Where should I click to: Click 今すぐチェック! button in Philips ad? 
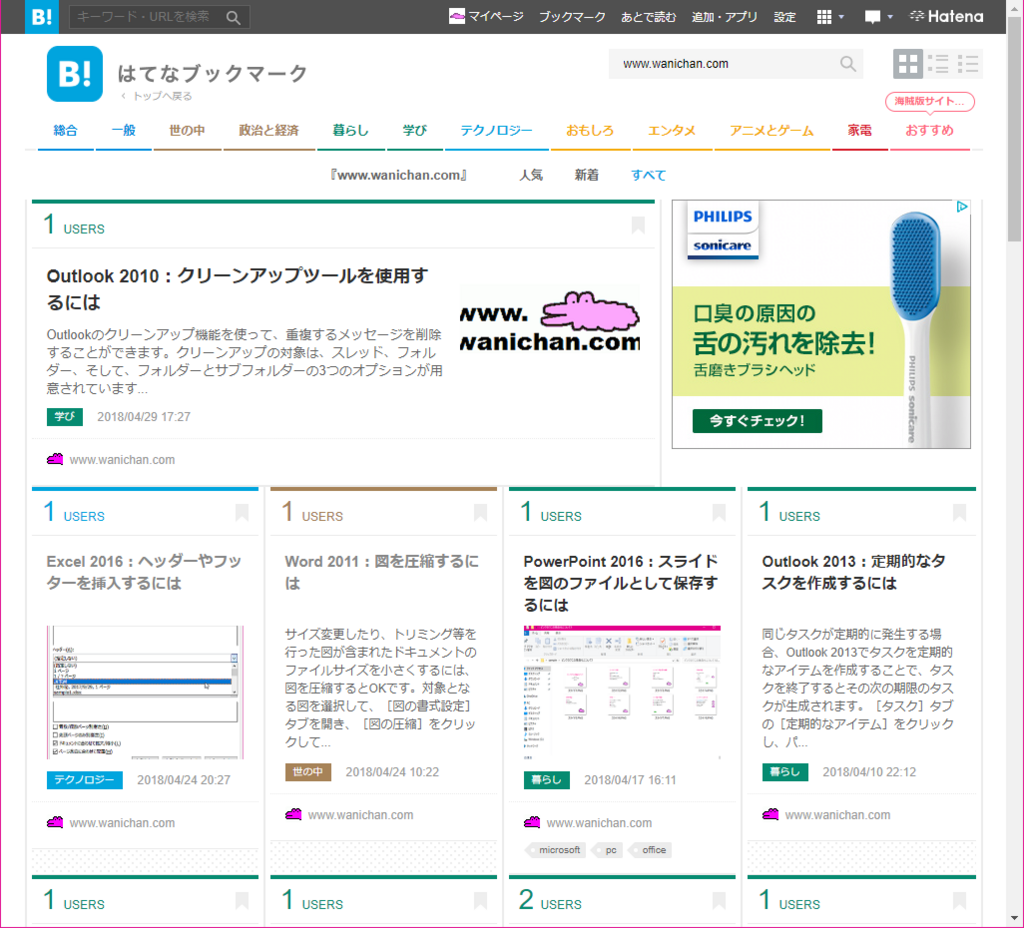(x=757, y=421)
